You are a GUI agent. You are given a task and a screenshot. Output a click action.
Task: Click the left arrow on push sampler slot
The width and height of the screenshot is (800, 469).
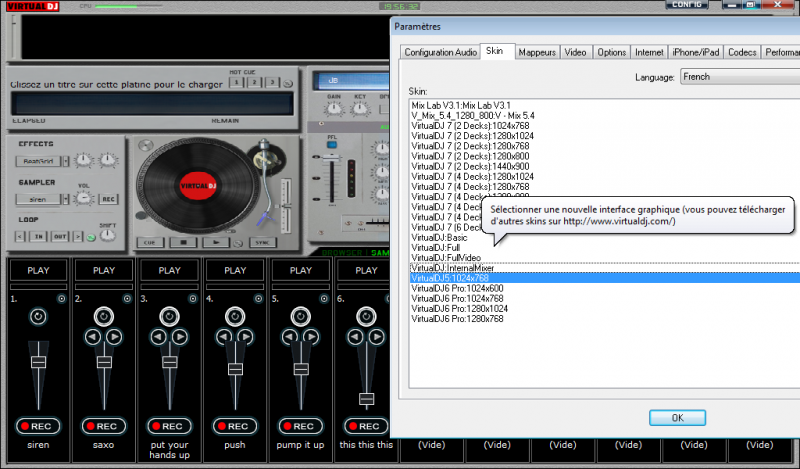pos(226,338)
